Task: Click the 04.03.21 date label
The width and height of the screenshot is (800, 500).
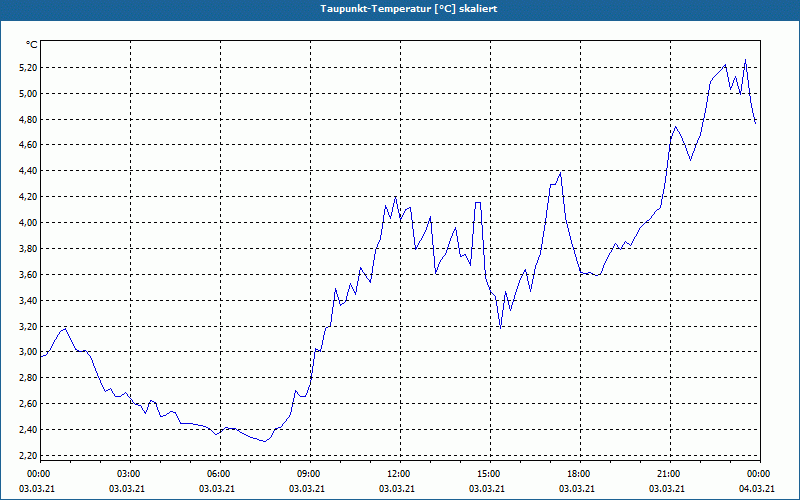Action: pyautogui.click(x=757, y=488)
